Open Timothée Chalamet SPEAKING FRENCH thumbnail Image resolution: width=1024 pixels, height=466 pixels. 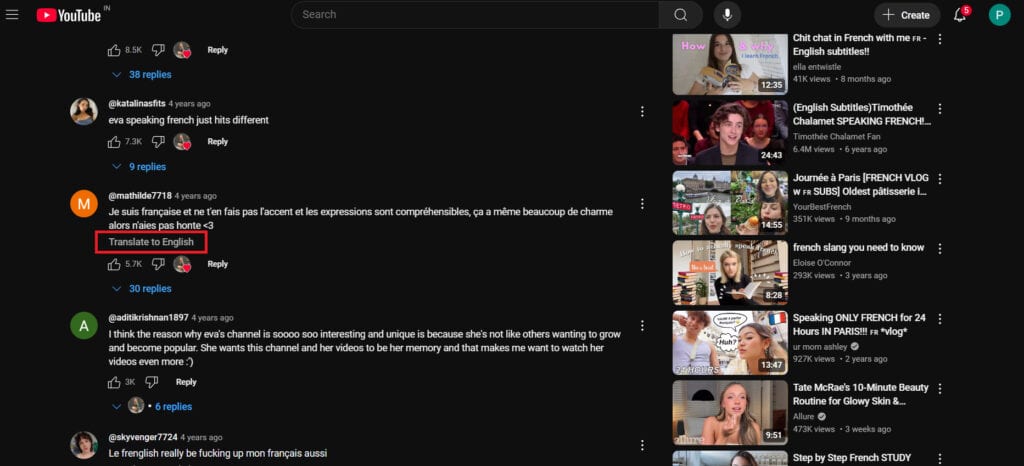(x=730, y=132)
